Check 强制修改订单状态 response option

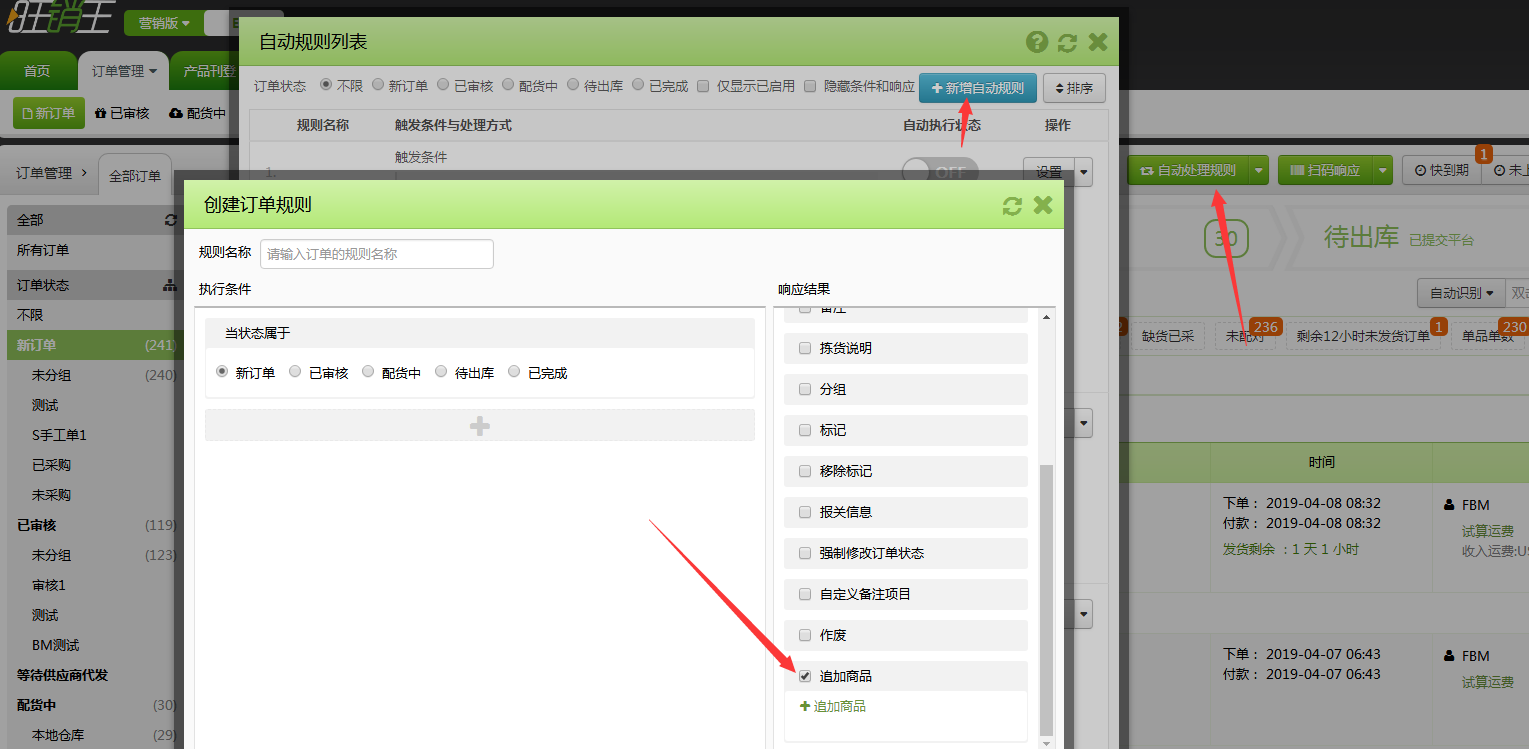tap(805, 553)
